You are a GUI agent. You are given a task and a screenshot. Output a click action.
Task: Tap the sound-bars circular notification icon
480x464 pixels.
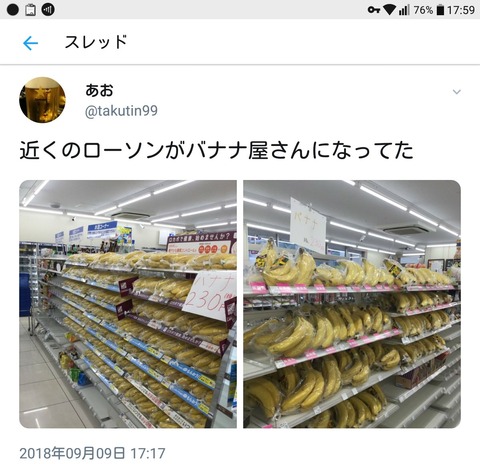[x=48, y=10]
